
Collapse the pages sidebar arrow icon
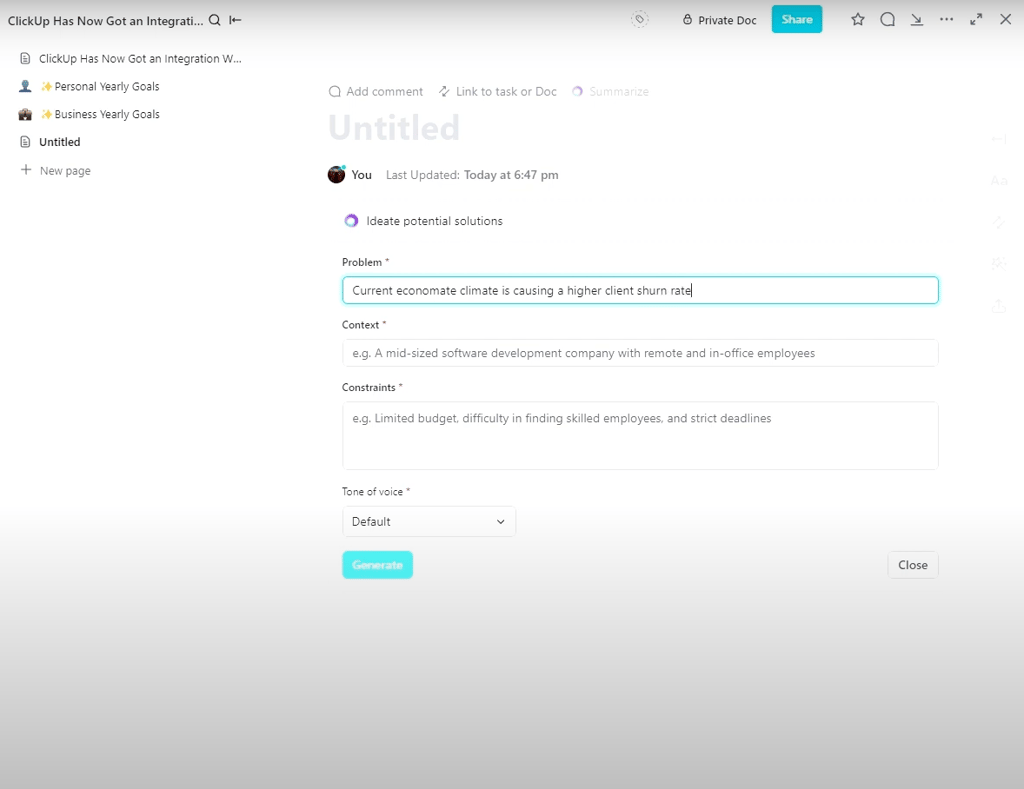point(235,20)
